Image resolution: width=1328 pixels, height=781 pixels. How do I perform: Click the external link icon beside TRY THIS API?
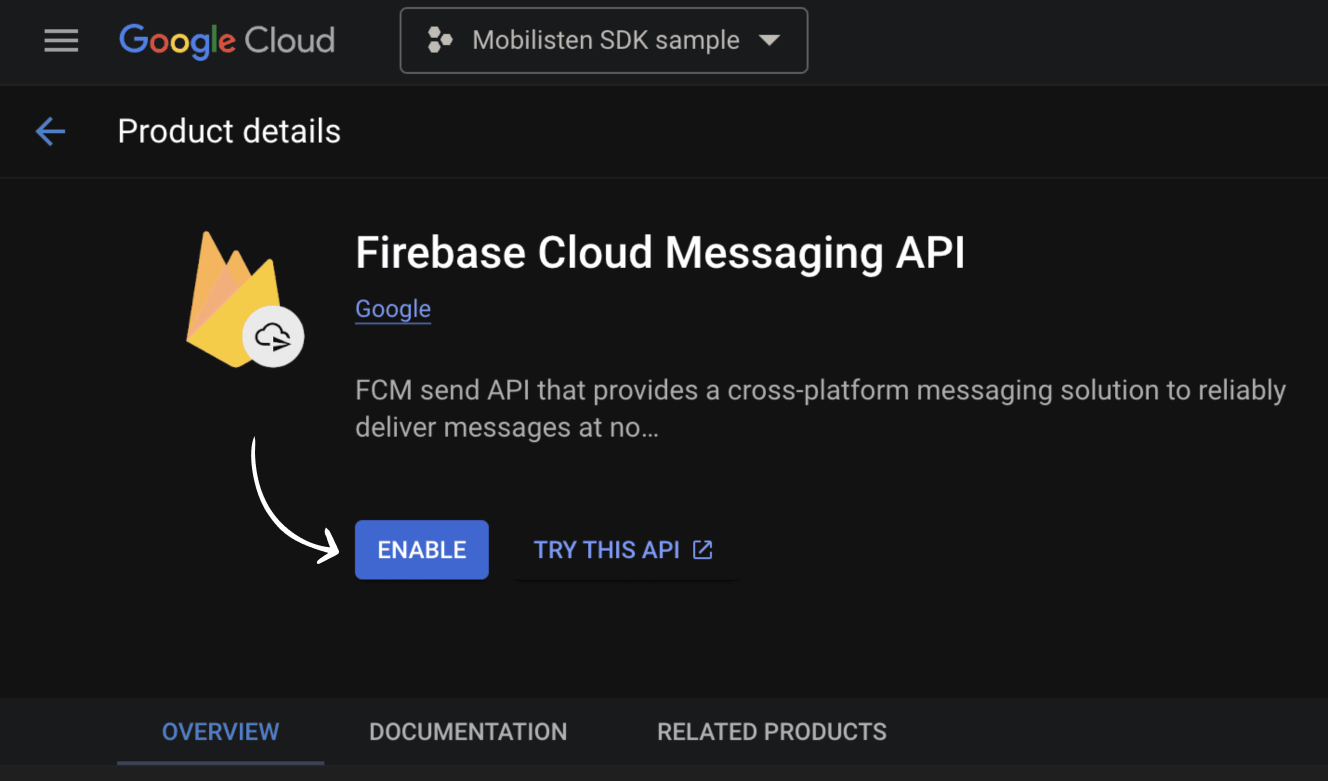[703, 550]
